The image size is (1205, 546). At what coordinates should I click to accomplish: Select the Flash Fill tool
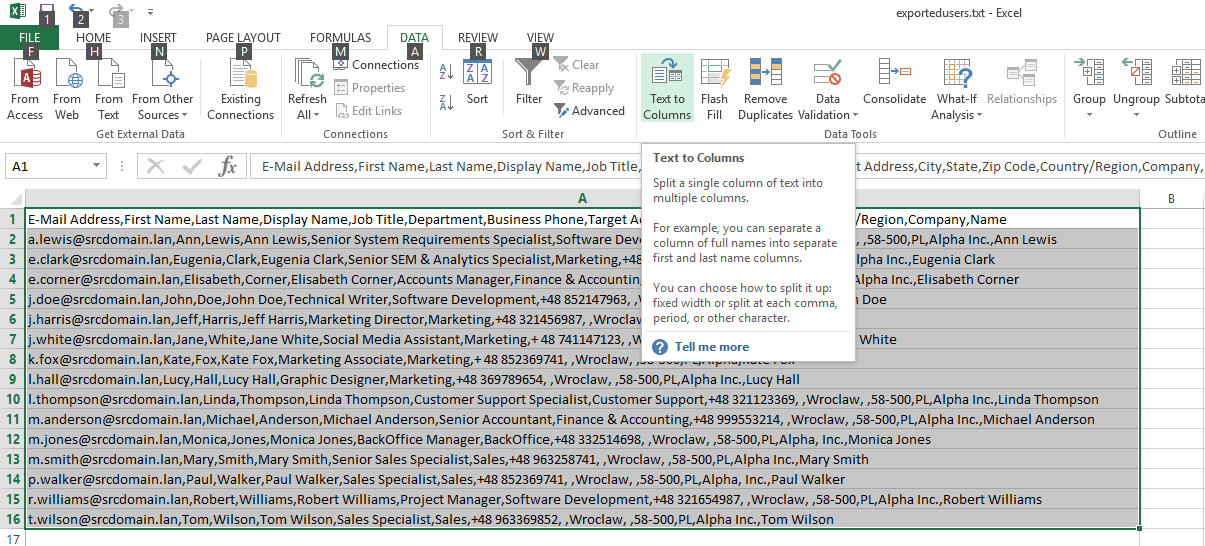[715, 89]
